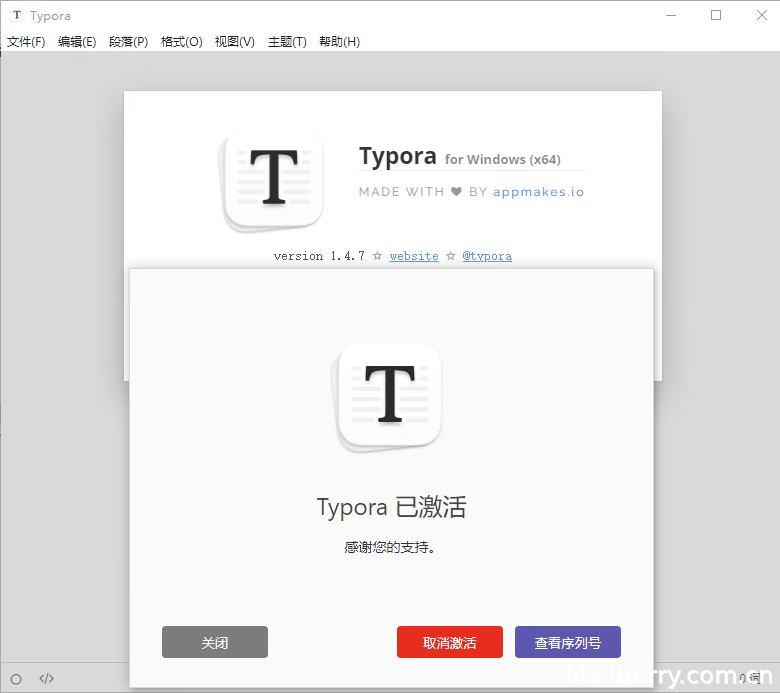Open the website link
The width and height of the screenshot is (780, 693).
(414, 256)
